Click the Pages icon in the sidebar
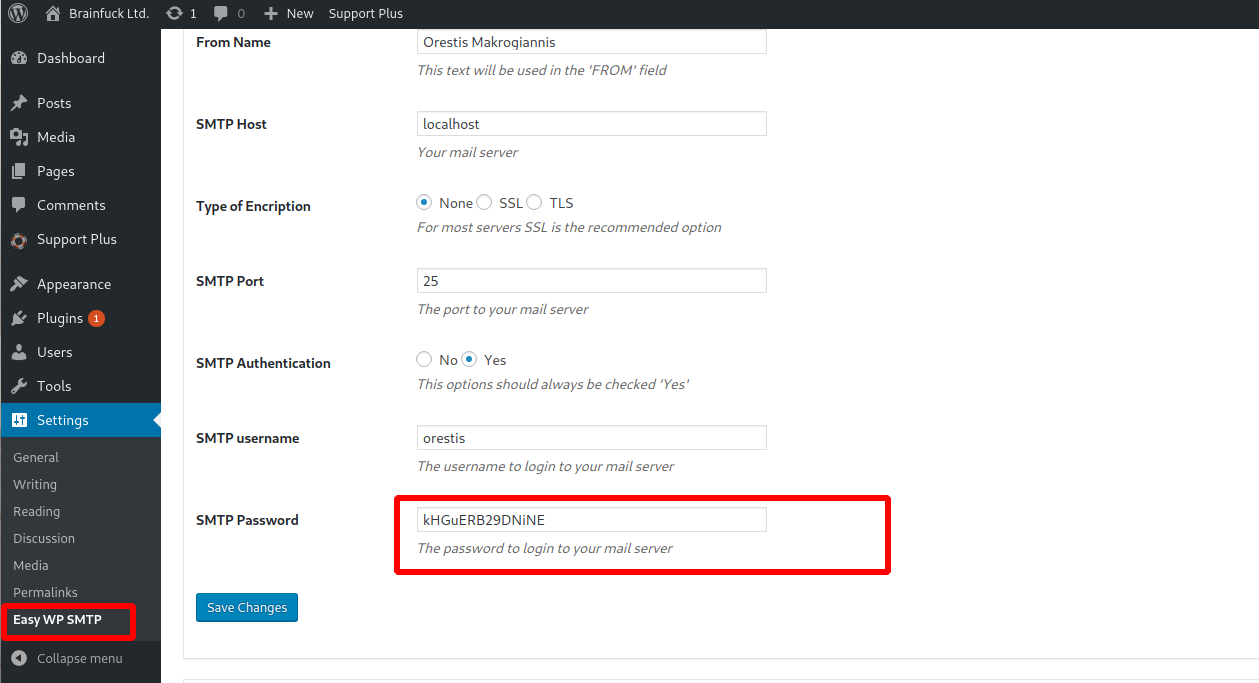This screenshot has width=1259, height=683. 19,171
